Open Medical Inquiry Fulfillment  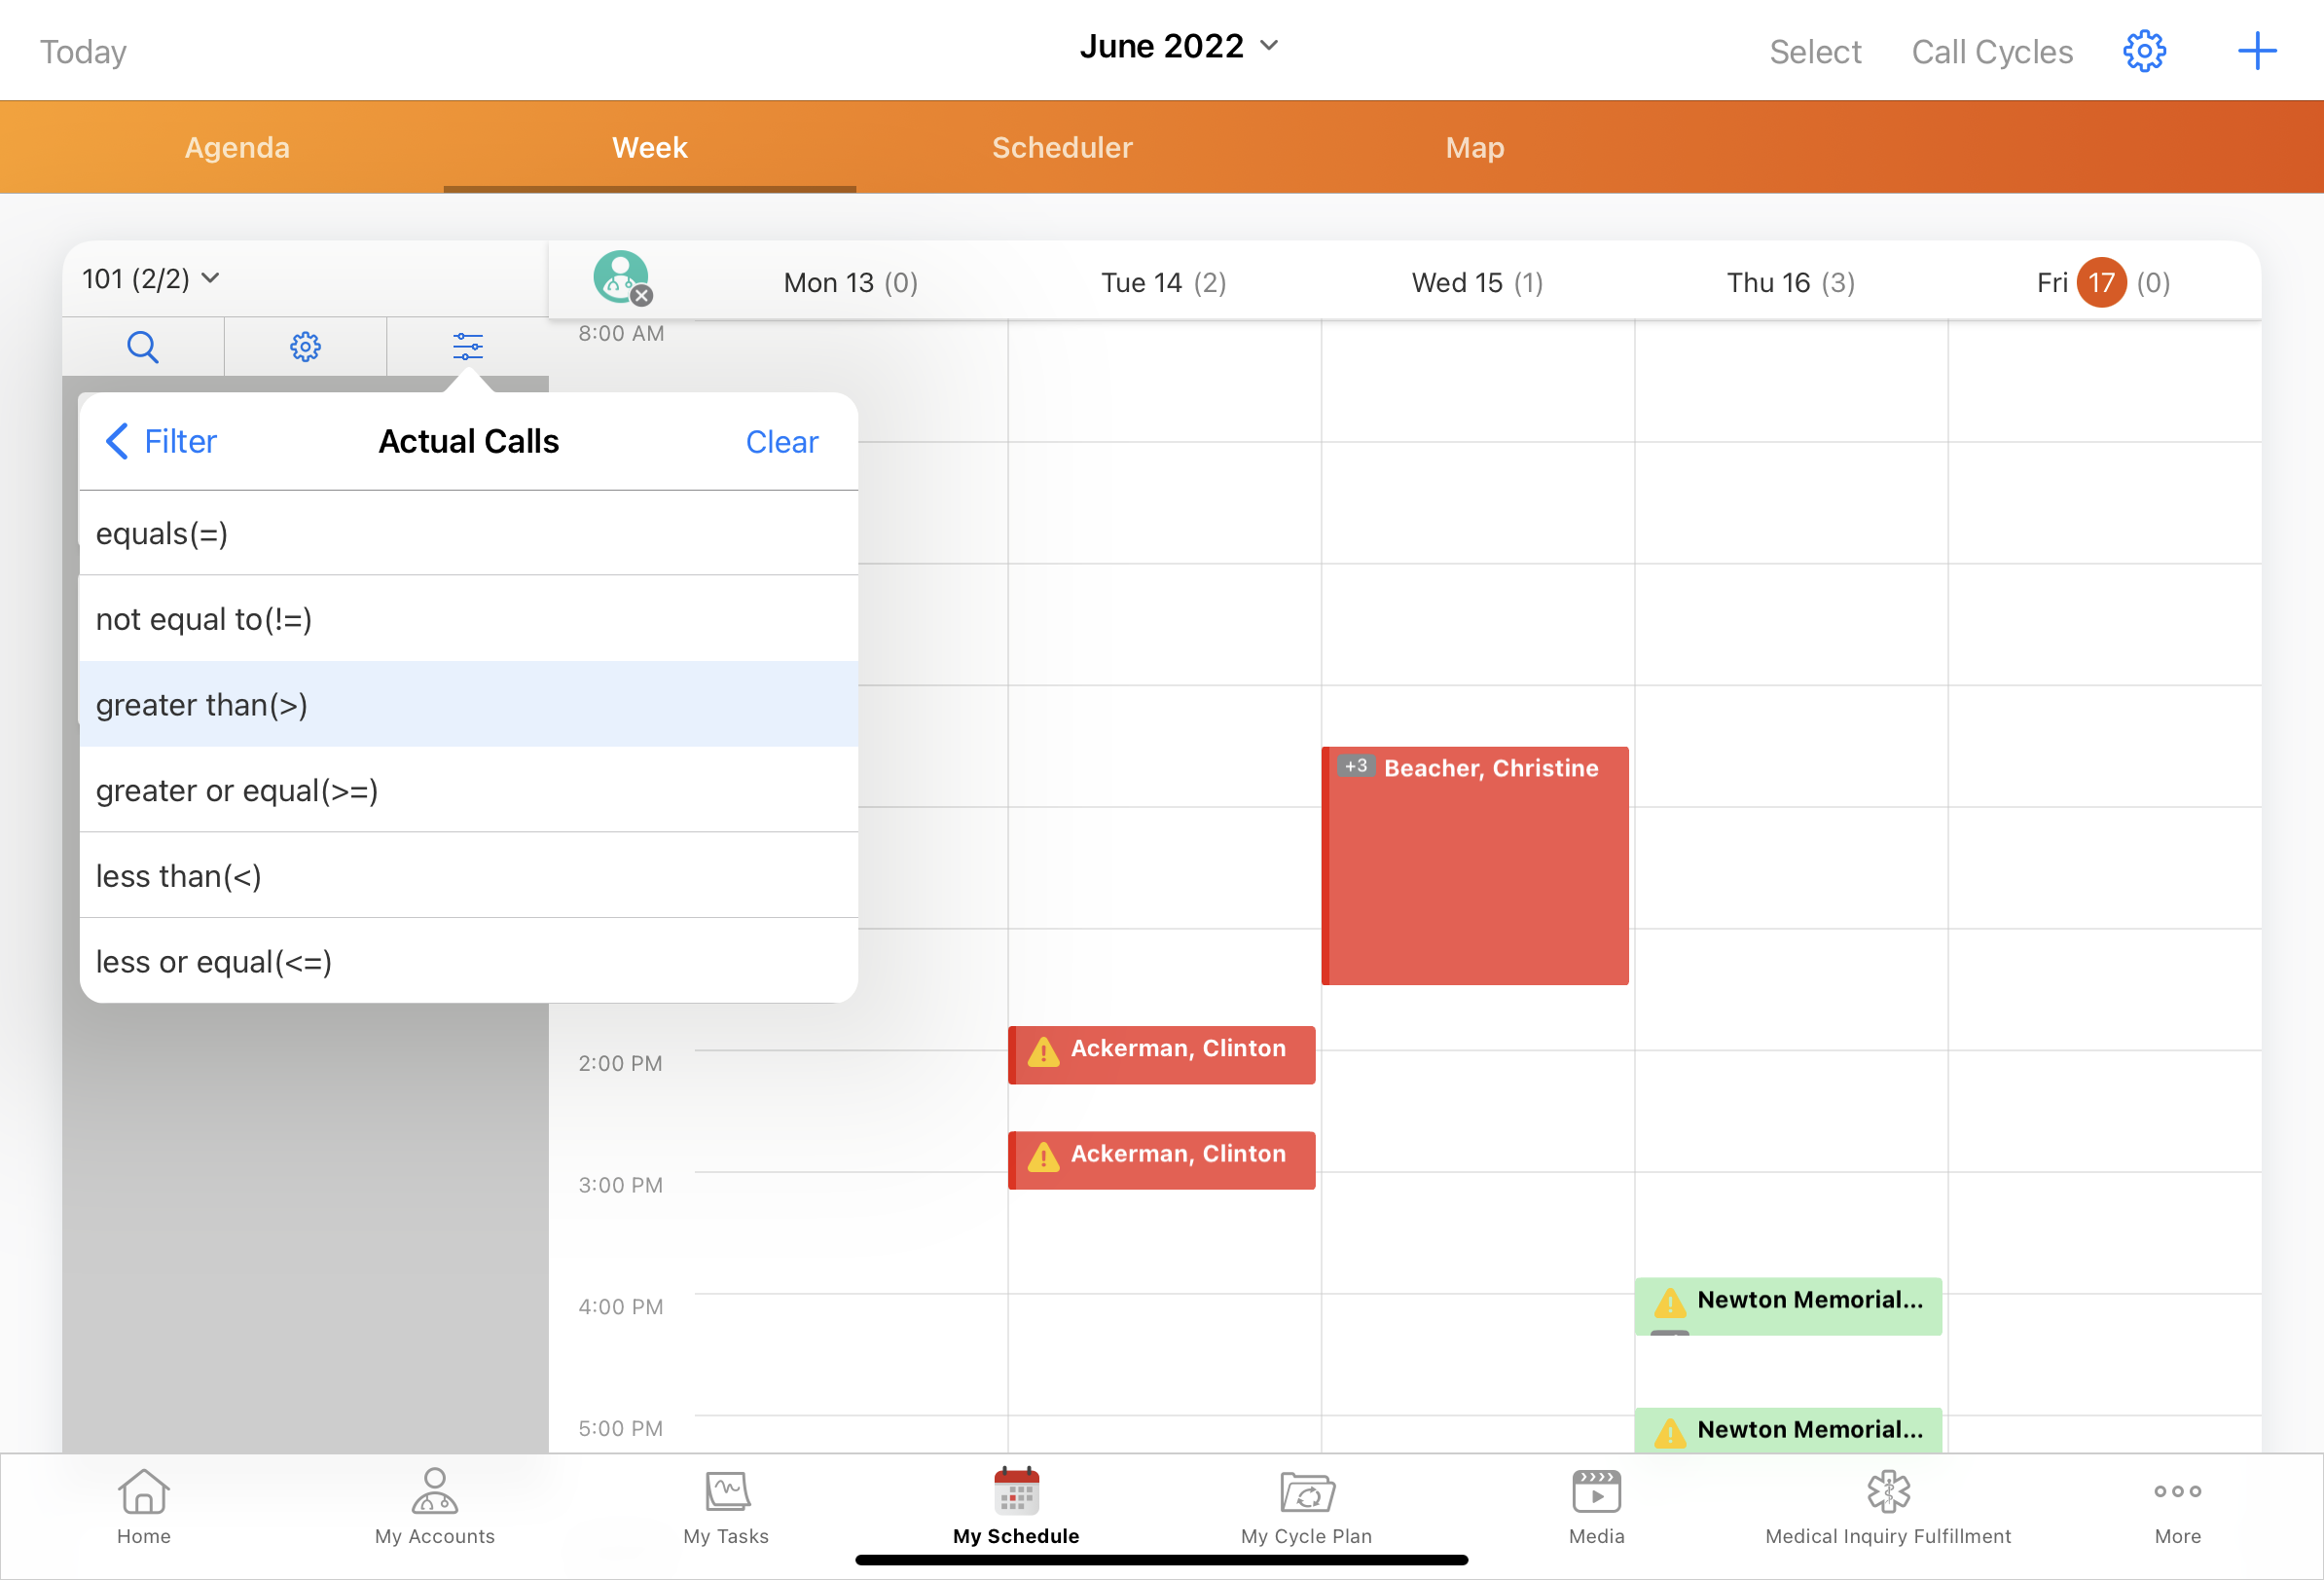pyautogui.click(x=1887, y=1506)
